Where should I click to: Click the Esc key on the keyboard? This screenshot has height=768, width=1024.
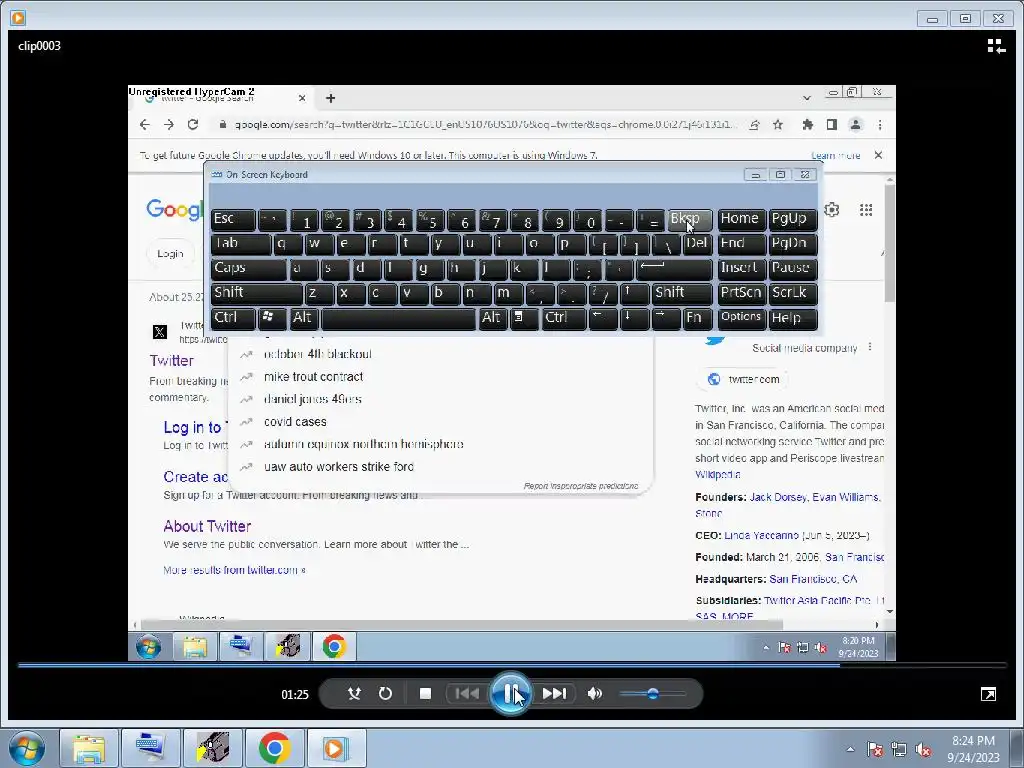point(233,220)
